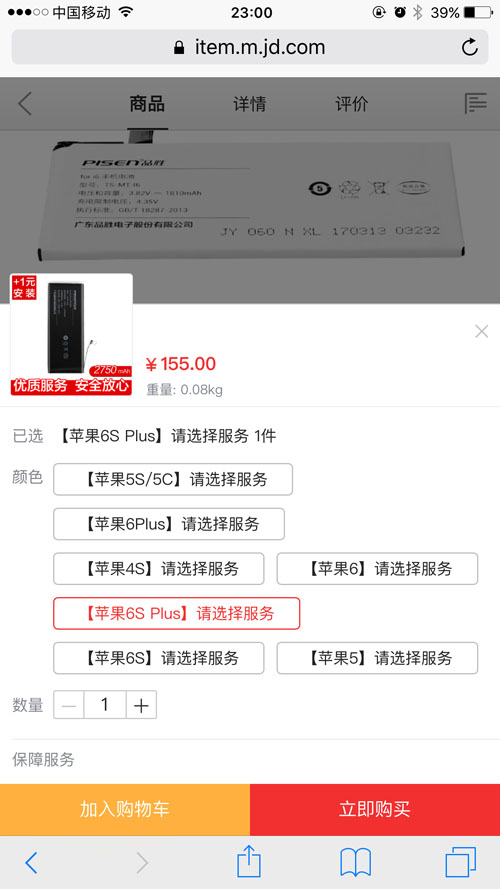
Task: Choose the 【苹果6S】 option
Action: pos(159,658)
